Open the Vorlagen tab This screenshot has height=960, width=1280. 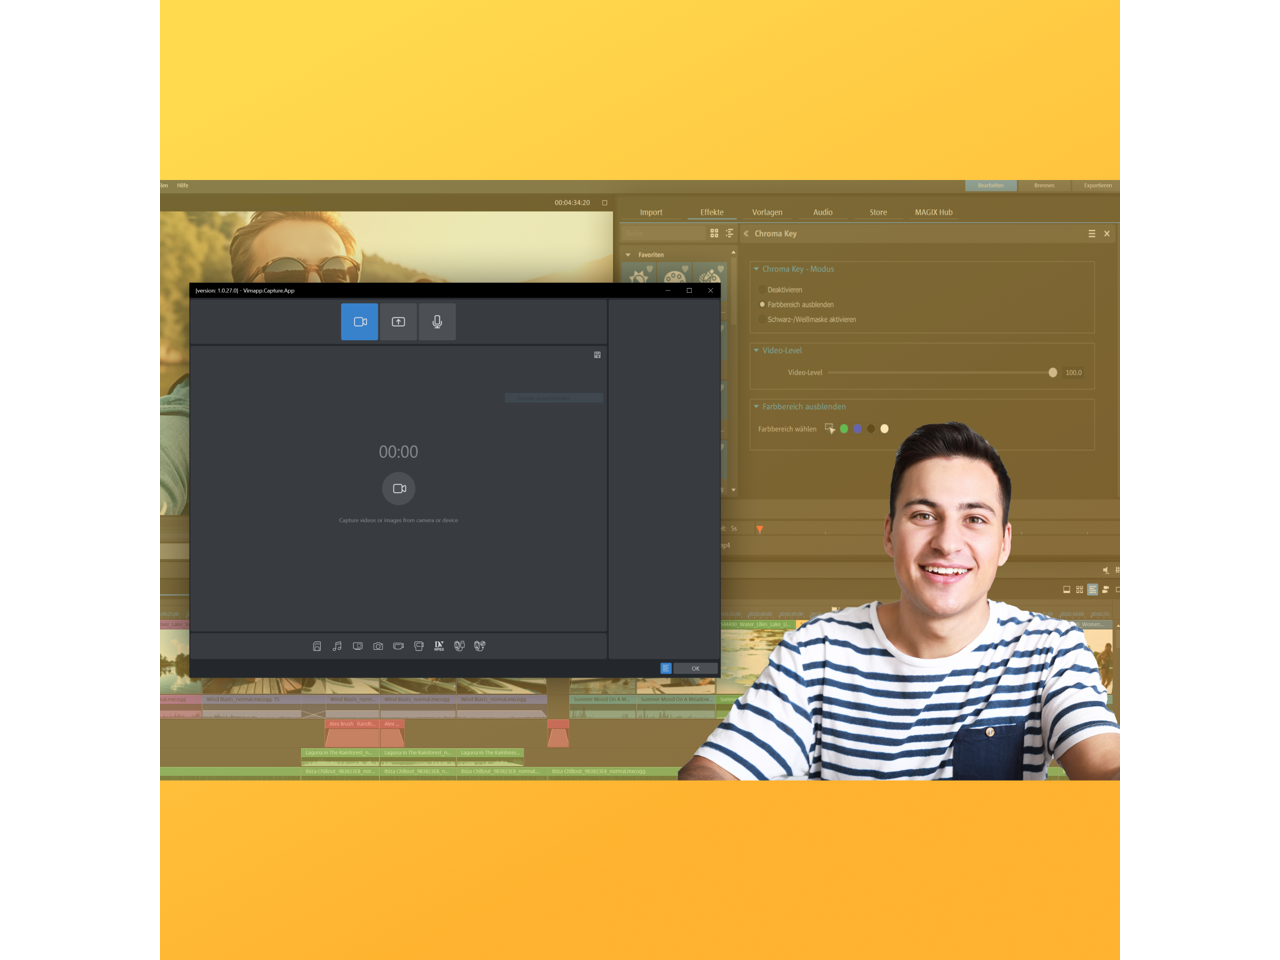point(767,212)
